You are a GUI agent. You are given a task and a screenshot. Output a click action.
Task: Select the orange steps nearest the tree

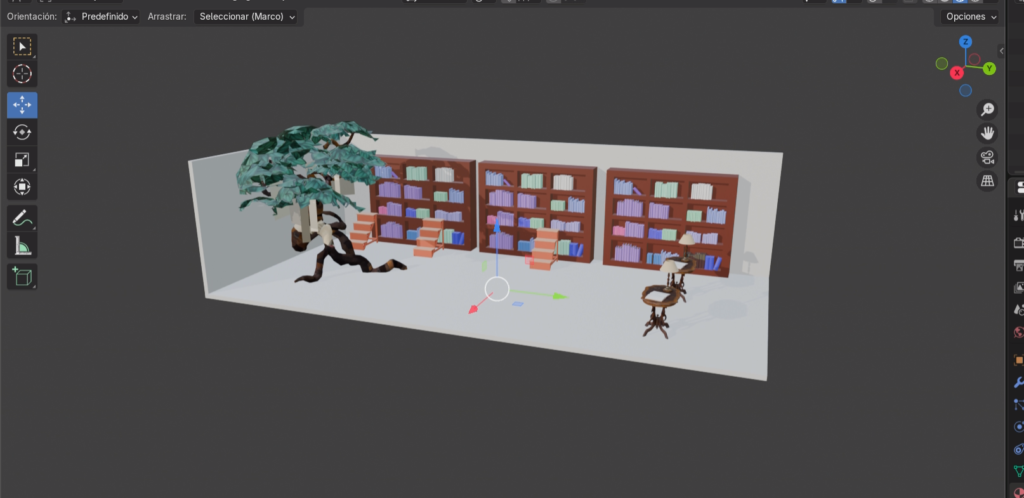(x=363, y=230)
